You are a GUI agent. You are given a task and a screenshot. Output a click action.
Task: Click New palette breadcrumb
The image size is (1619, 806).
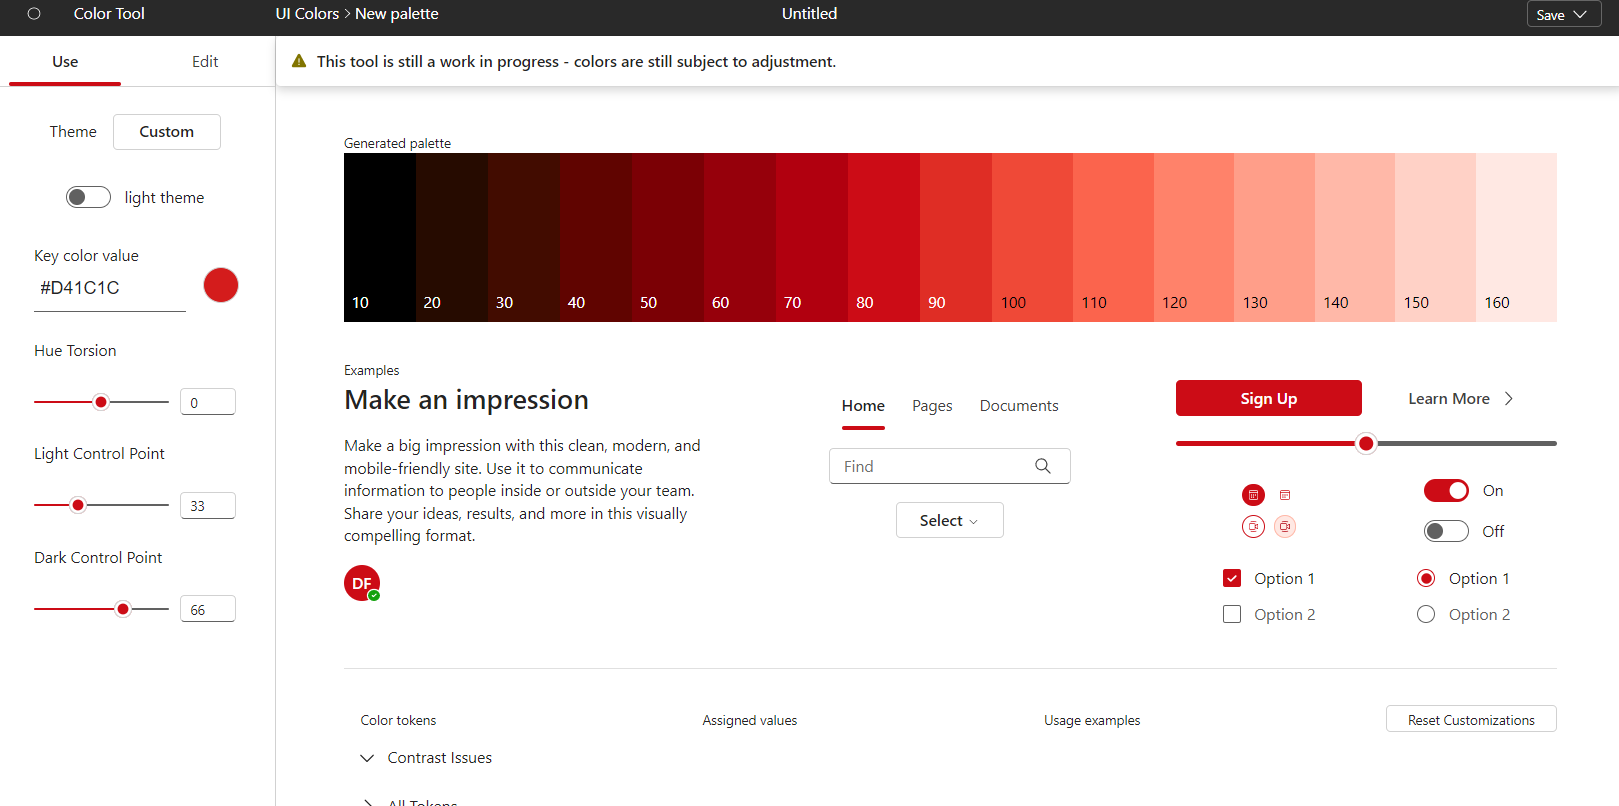397,14
